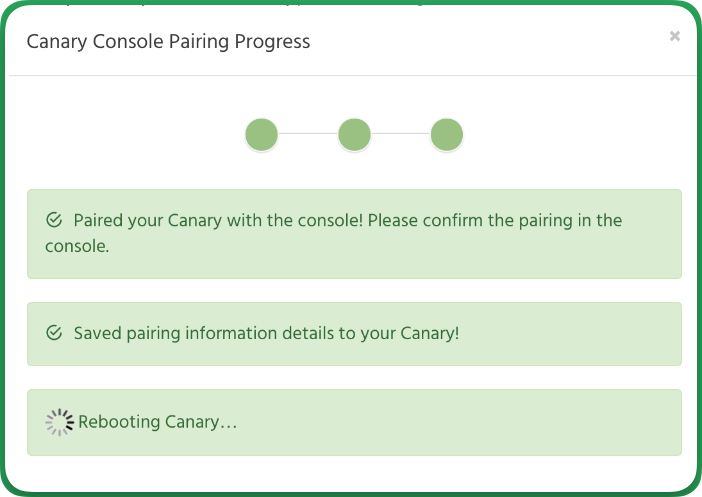Click the loading spinner next to Rebooting Canary

(60, 422)
